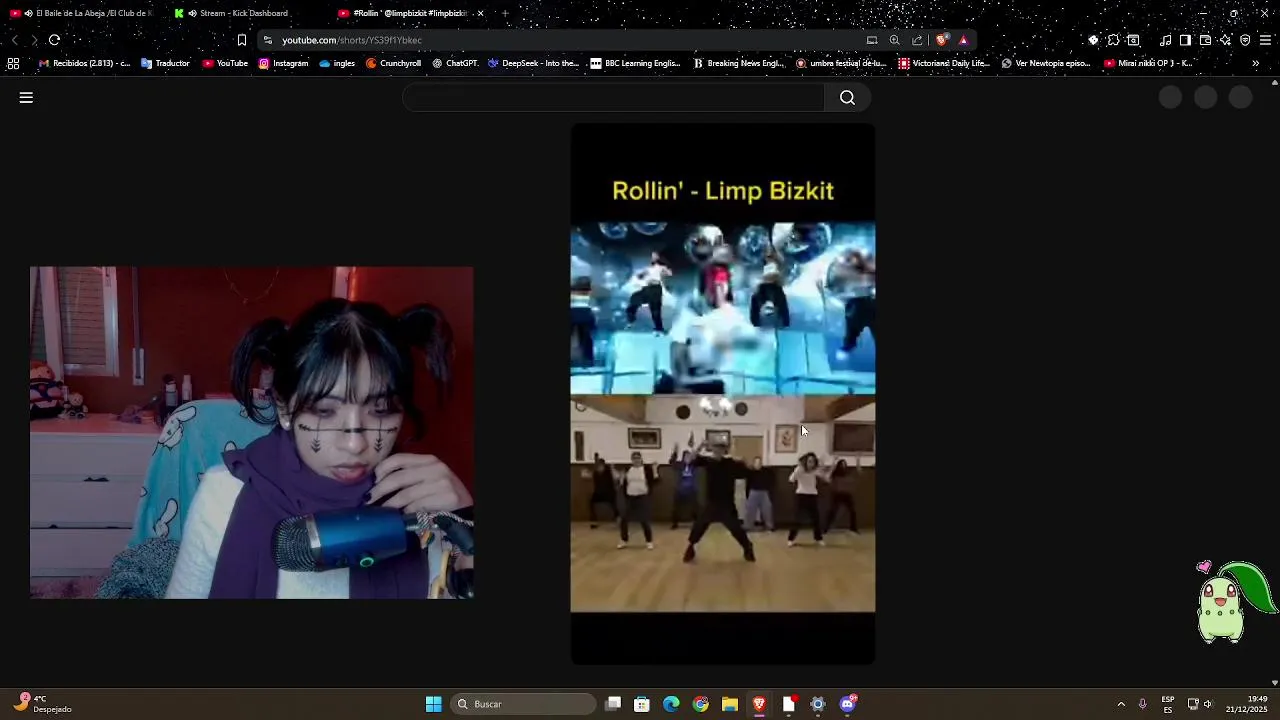The image size is (1280, 720).
Task: Switch to El Baile de La Abeja tab
Action: coord(80,13)
